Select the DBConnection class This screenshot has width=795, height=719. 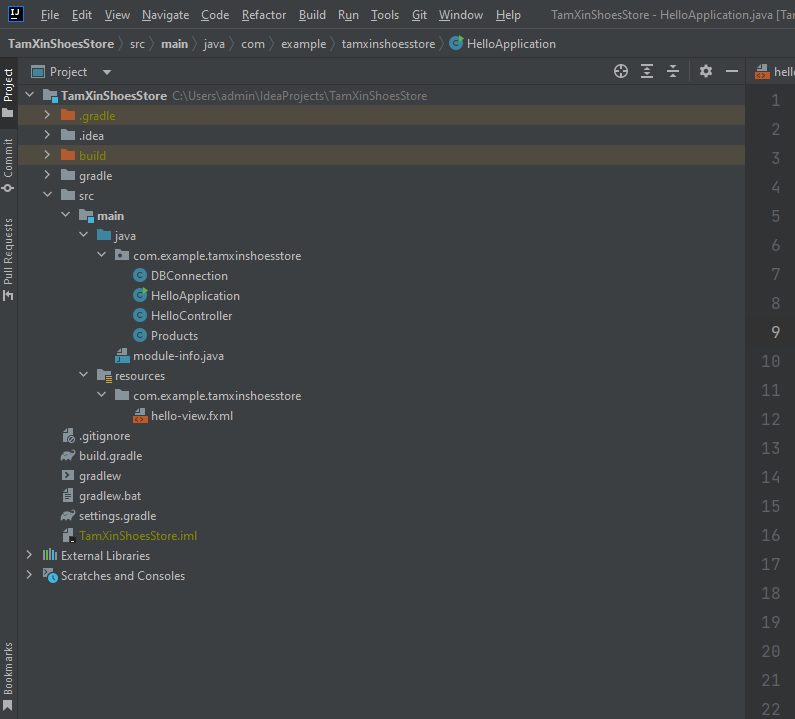pos(189,276)
